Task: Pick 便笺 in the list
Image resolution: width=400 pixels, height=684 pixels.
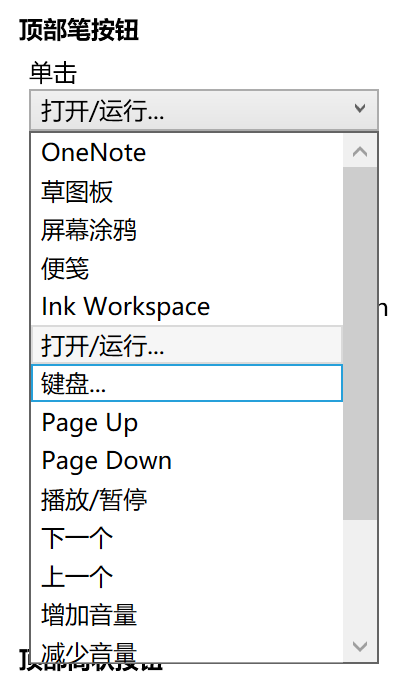Action: (x=187, y=268)
